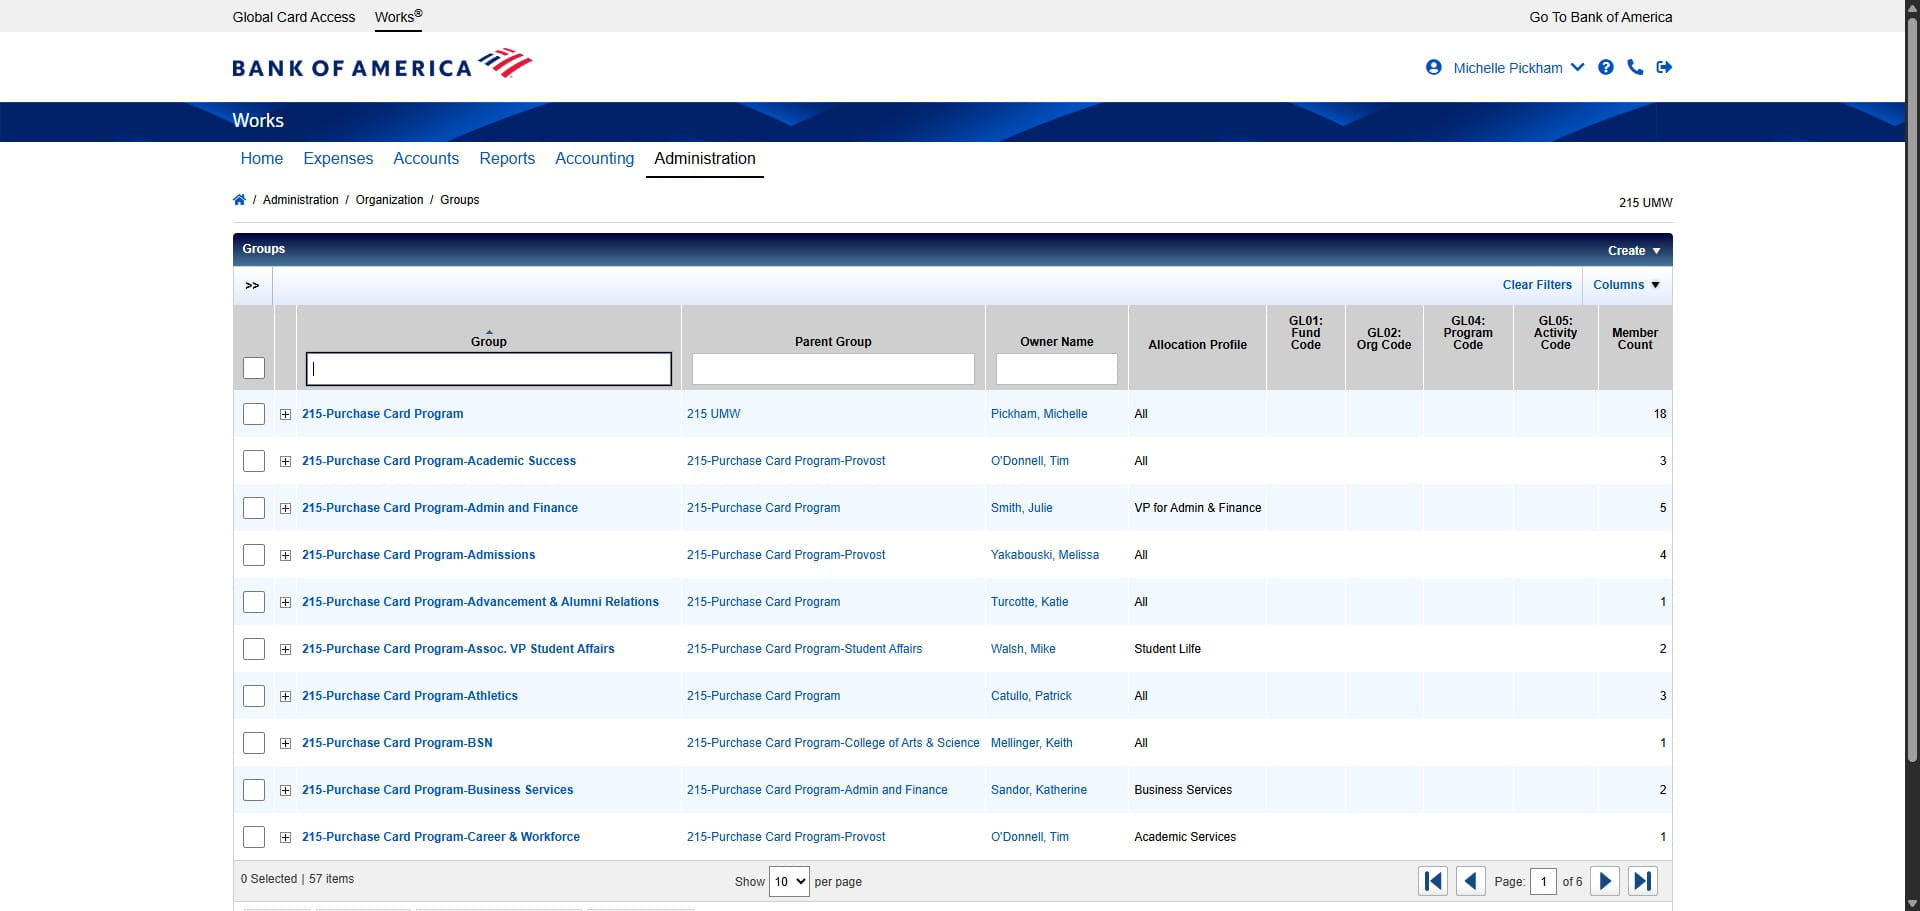Open the Create dropdown
This screenshot has width=1920, height=911.
tap(1632, 250)
